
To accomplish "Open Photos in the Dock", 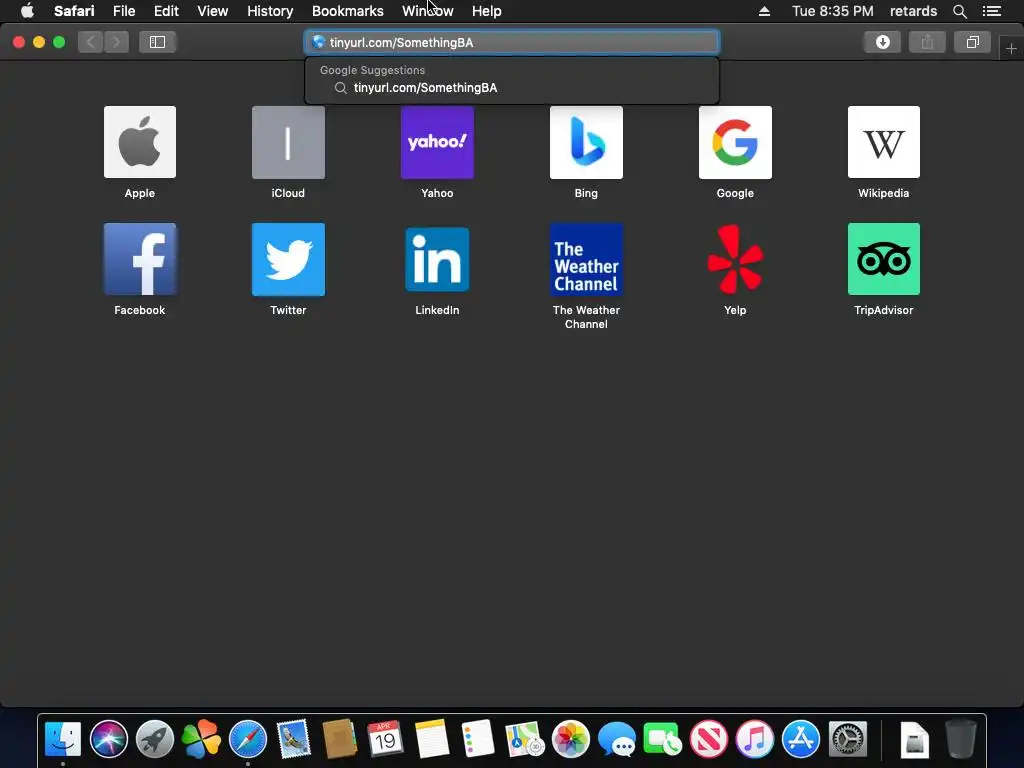I will [570, 739].
